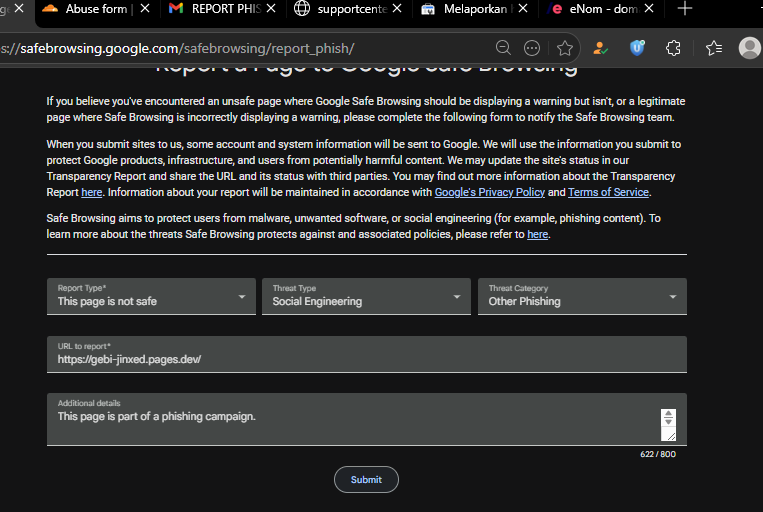Image resolution: width=763 pixels, height=512 pixels.
Task: Open the Report Type dropdown
Action: [151, 296]
